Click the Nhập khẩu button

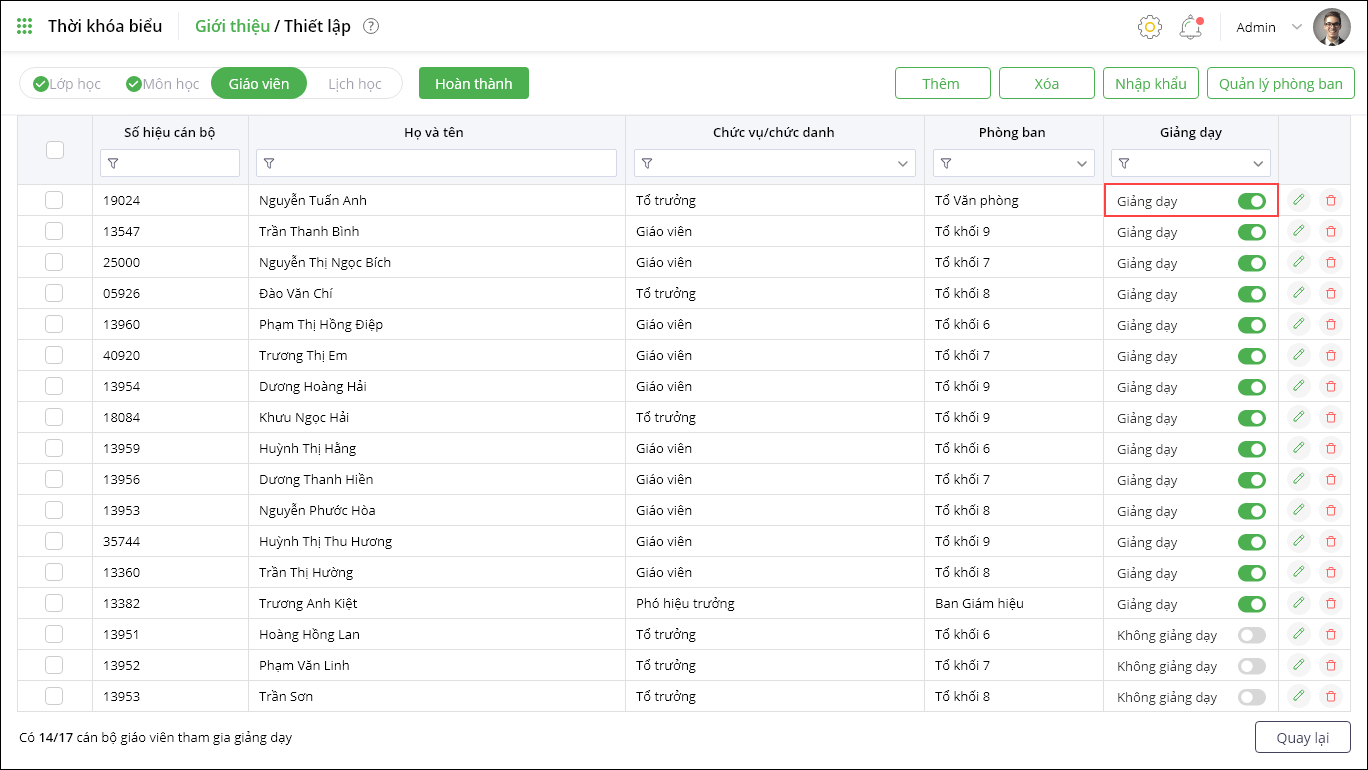pos(1150,84)
